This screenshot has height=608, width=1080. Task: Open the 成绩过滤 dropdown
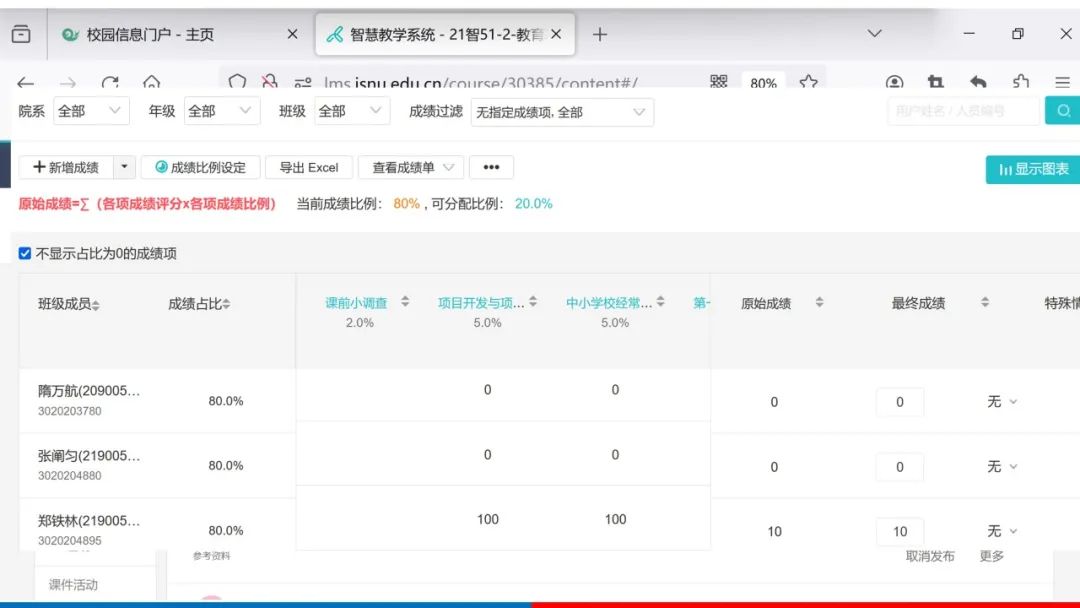pyautogui.click(x=562, y=112)
